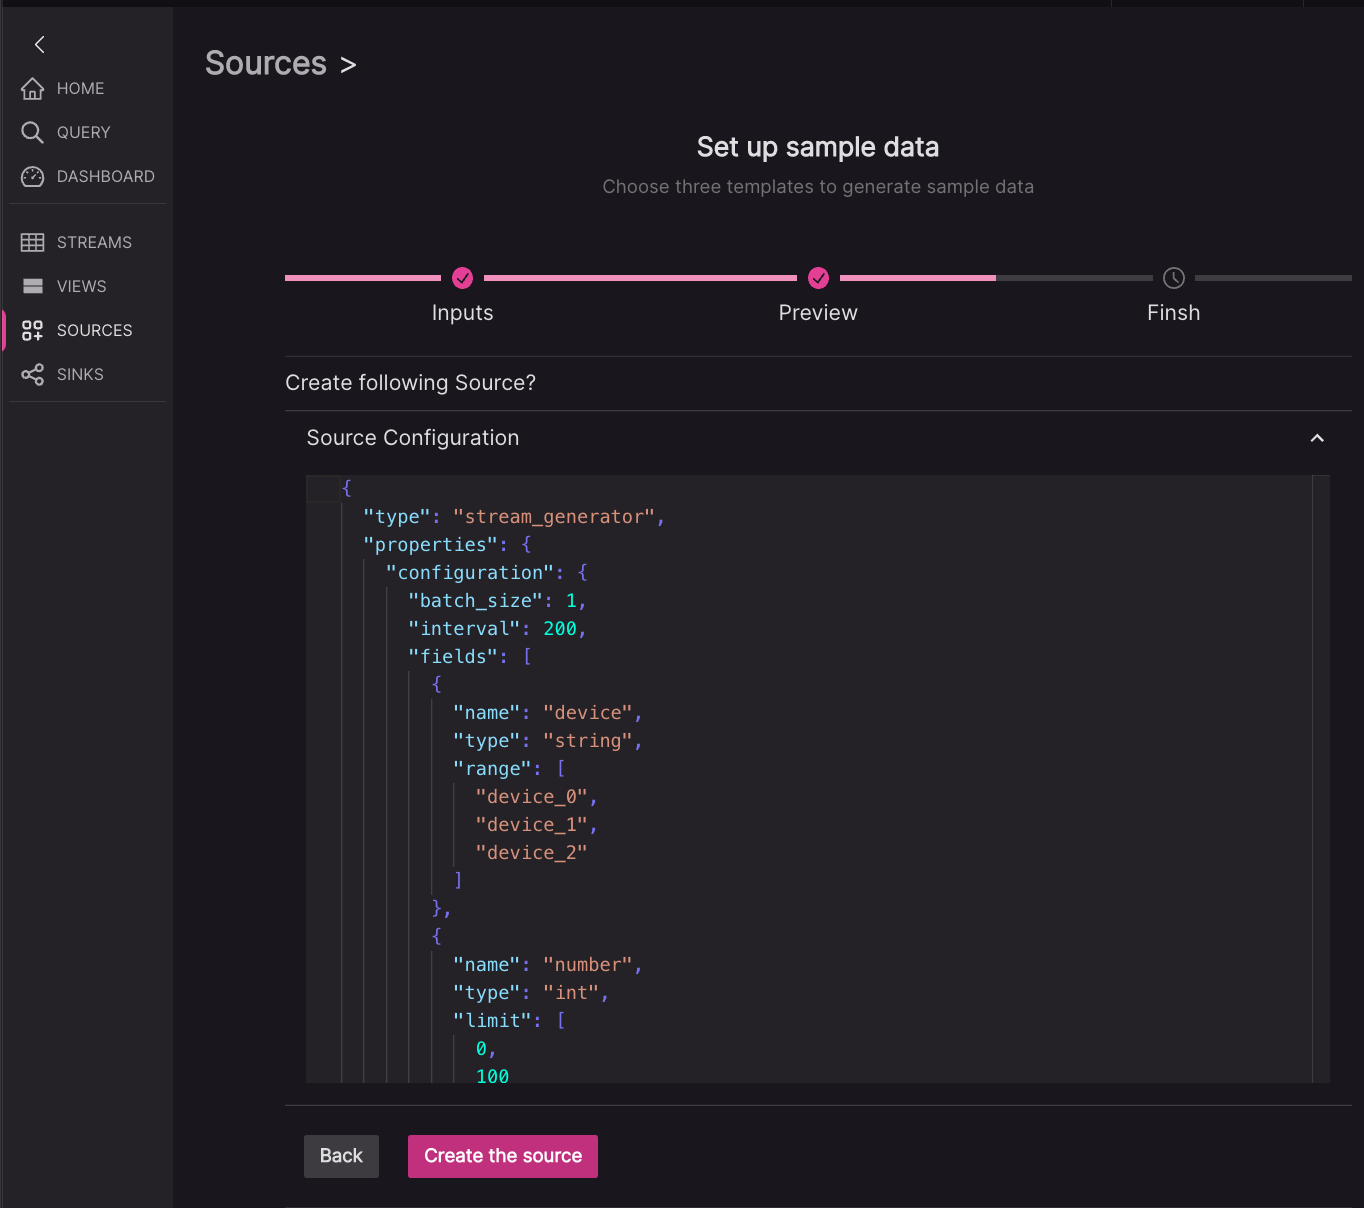Click the Query magnifier icon
This screenshot has height=1208, width=1364.
tap(33, 133)
